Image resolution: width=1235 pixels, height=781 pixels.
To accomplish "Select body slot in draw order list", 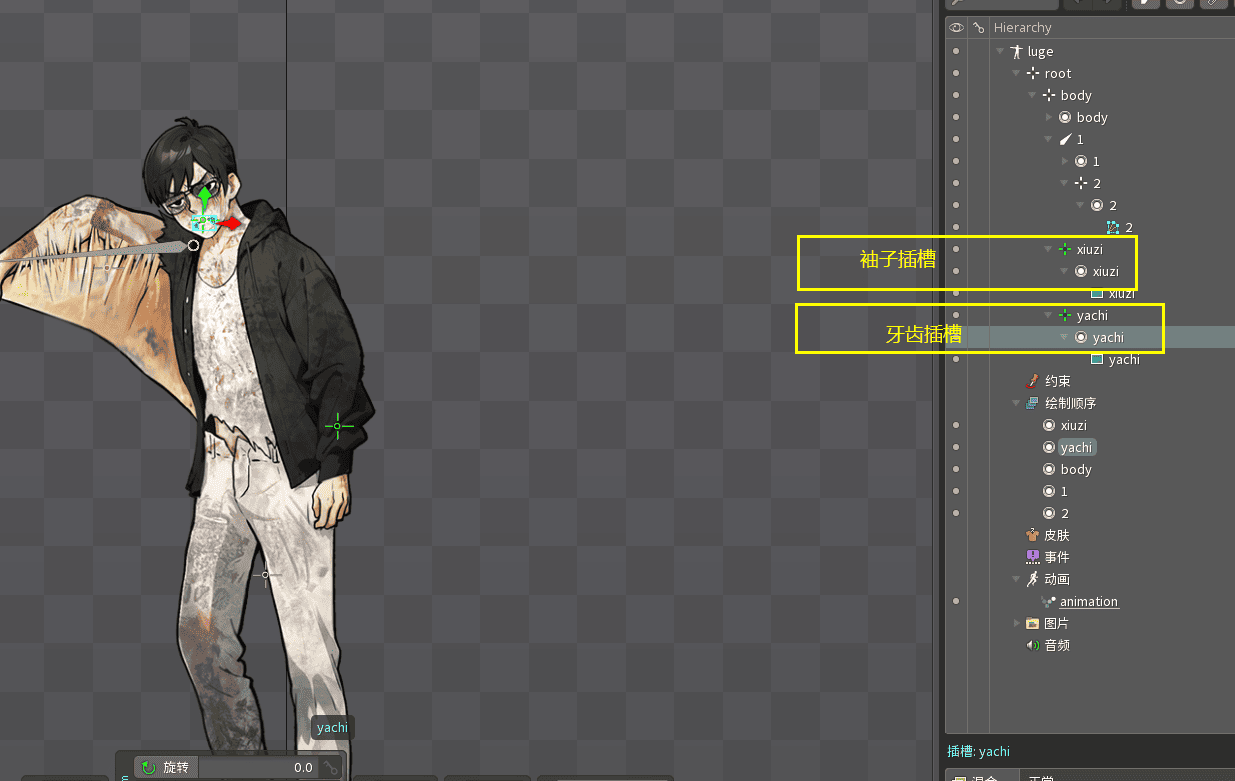I will [x=1075, y=469].
